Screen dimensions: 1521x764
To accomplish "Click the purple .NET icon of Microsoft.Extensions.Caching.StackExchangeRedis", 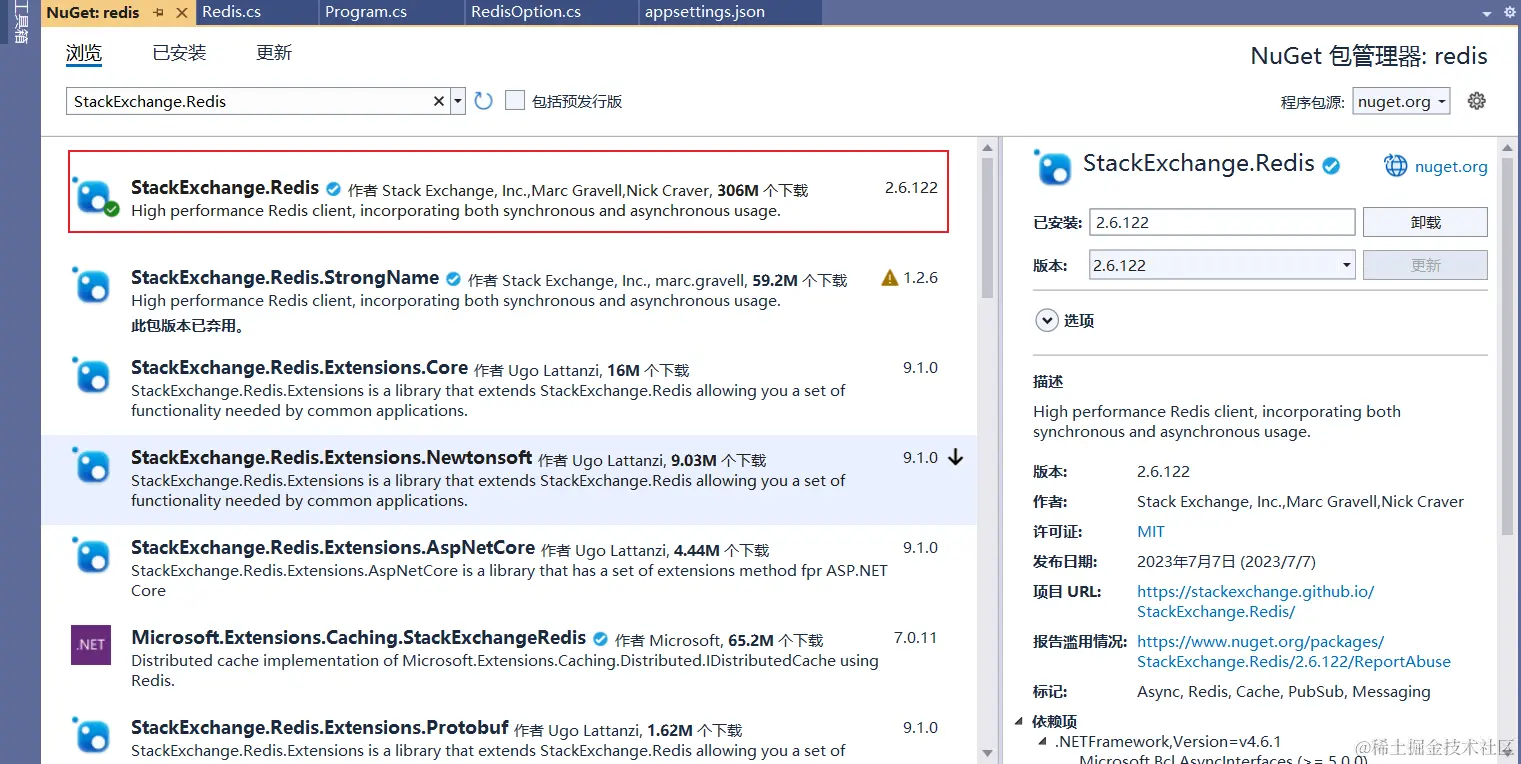I will (91, 645).
